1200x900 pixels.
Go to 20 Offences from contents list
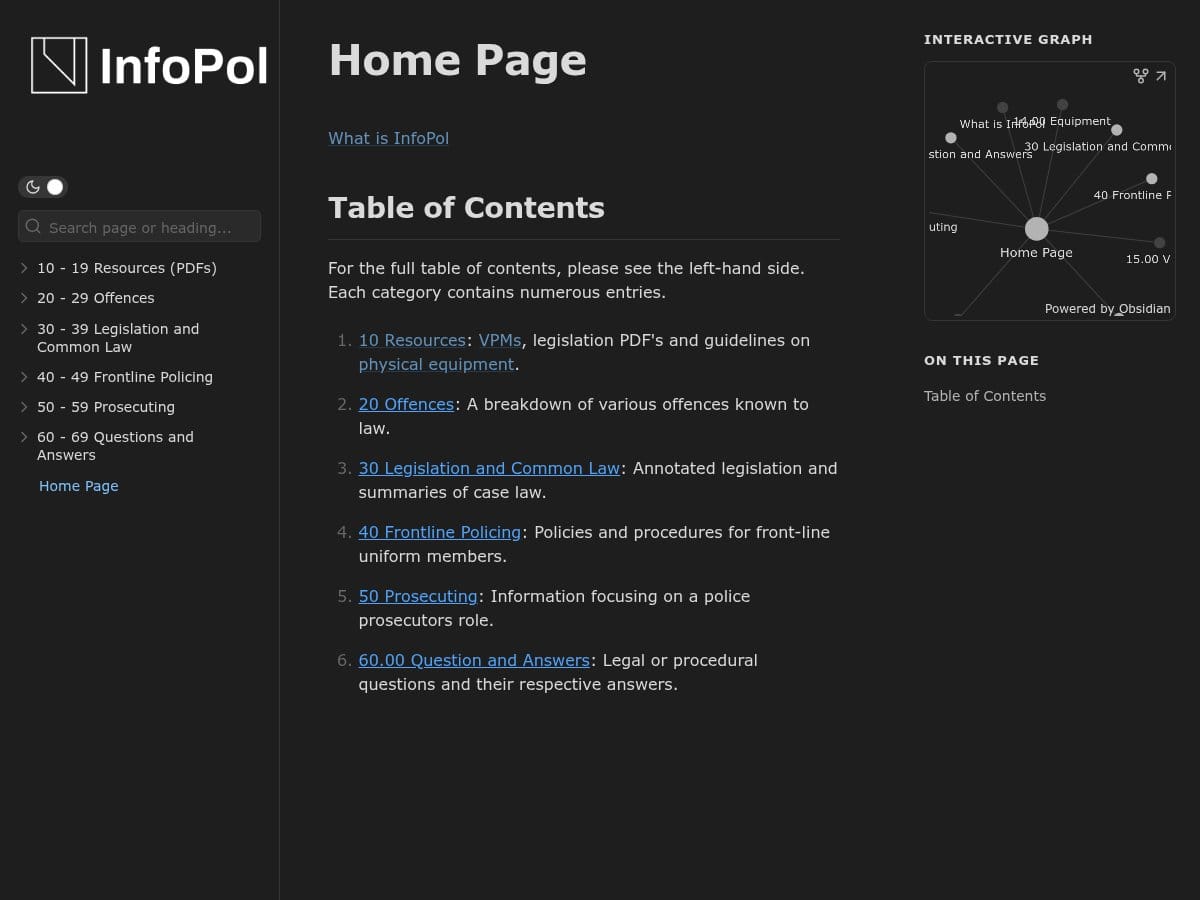click(406, 404)
